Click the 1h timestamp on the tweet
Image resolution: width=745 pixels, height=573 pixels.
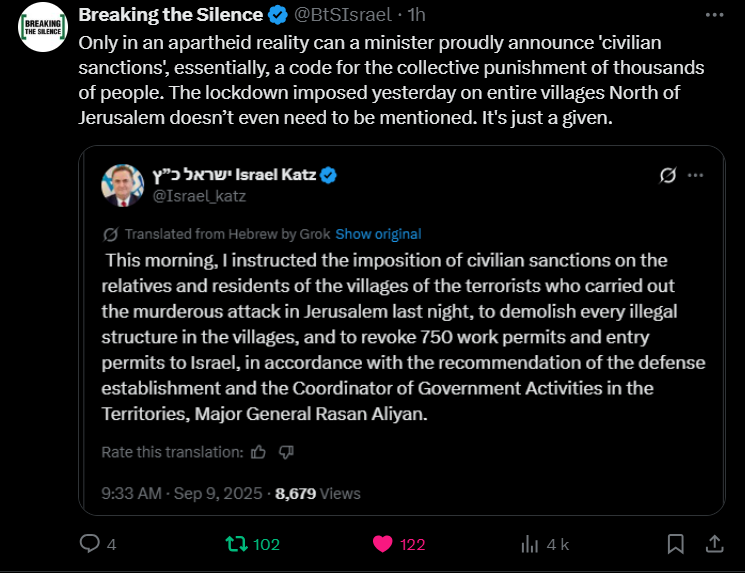416,15
